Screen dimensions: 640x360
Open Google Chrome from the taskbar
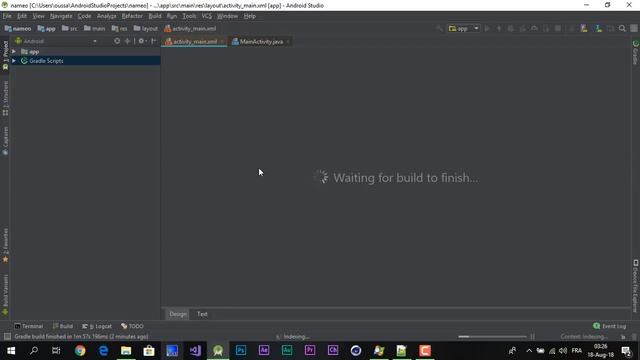coord(80,351)
